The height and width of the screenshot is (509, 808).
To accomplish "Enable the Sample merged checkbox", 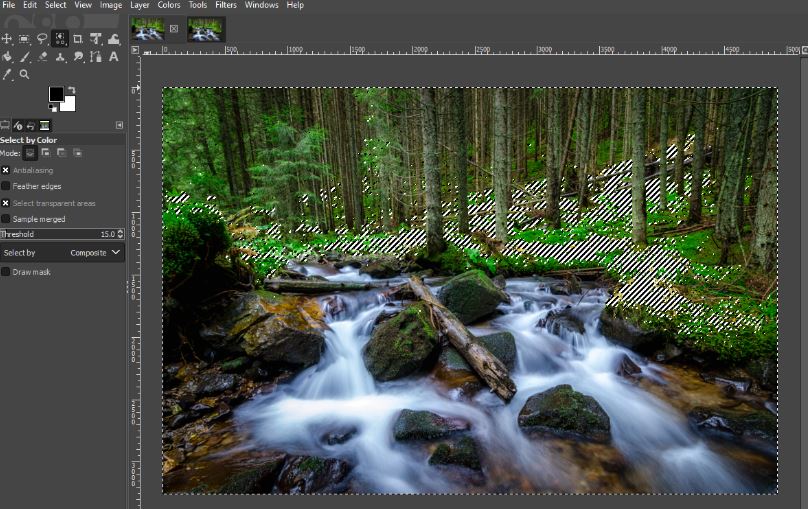I will tap(6, 219).
